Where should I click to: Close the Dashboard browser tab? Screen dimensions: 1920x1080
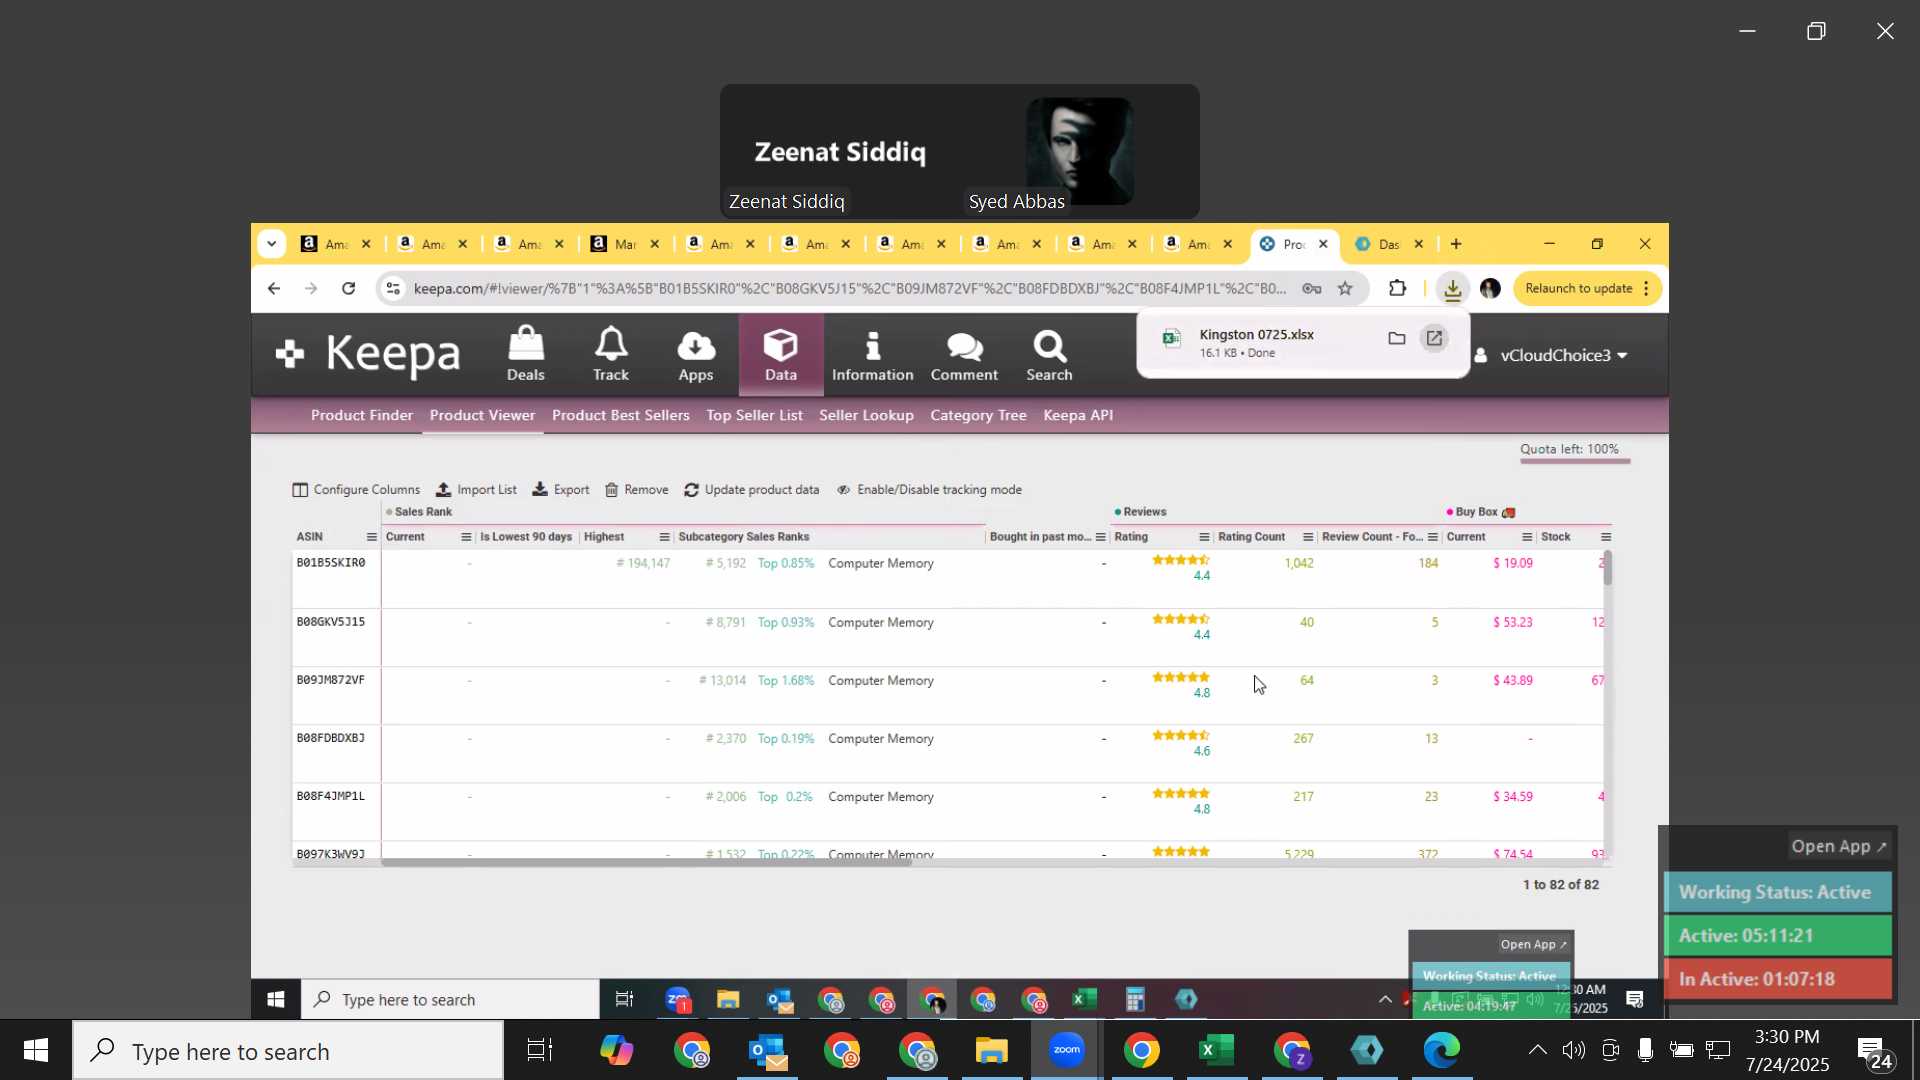pyautogui.click(x=1418, y=244)
